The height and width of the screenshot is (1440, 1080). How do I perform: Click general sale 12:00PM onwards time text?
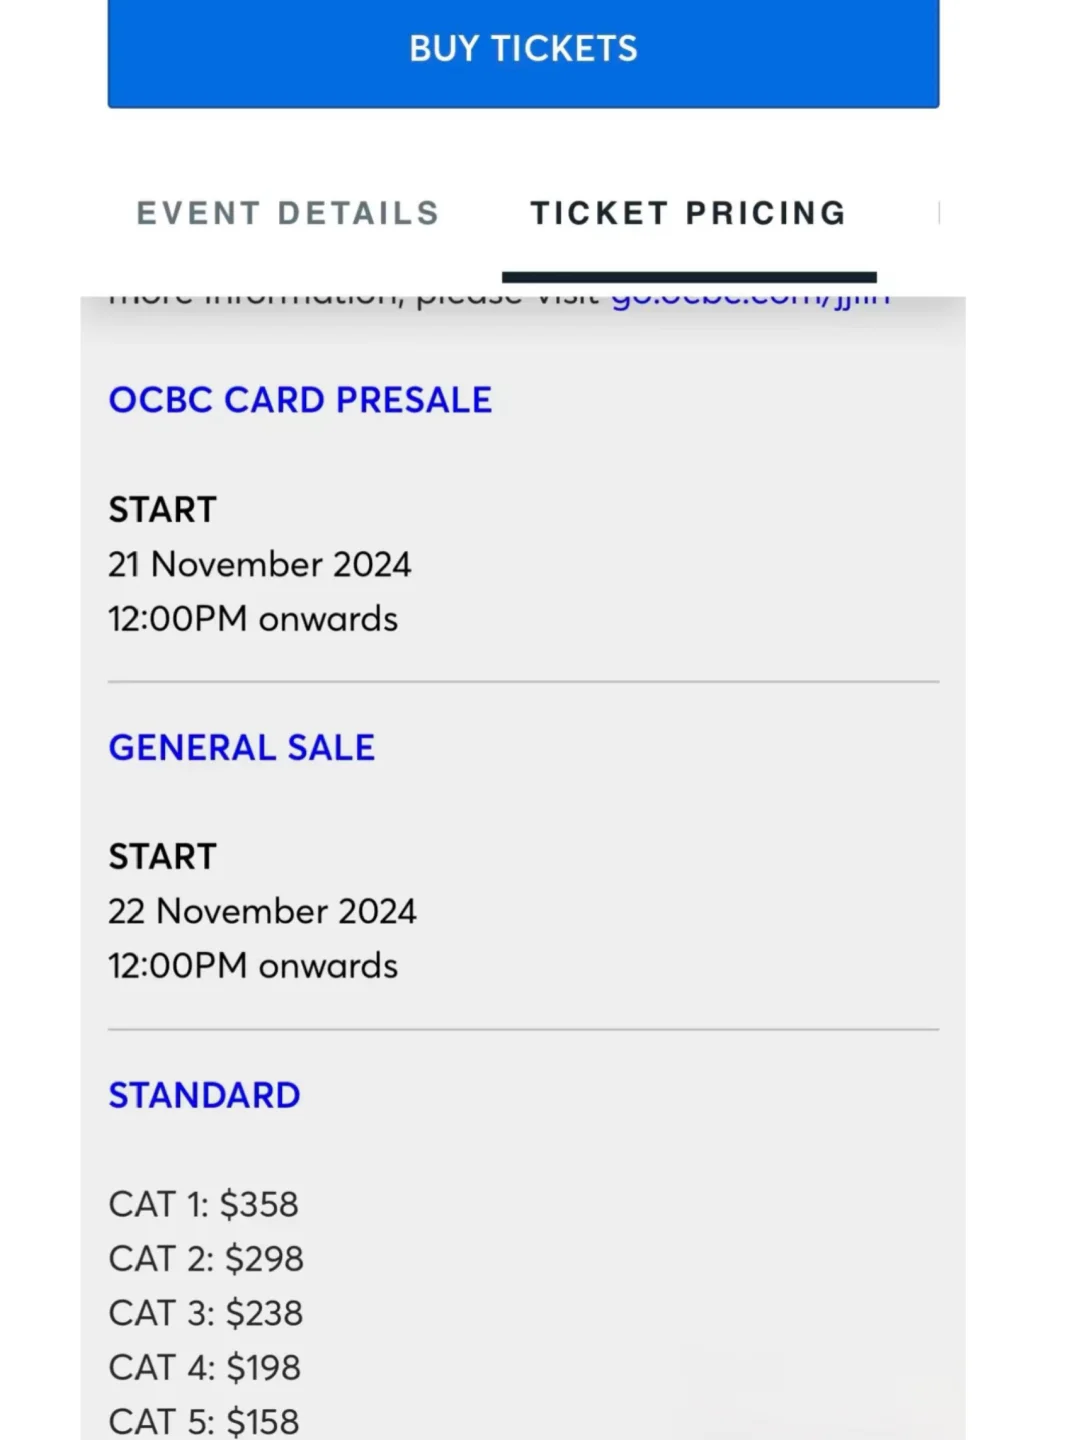coord(253,966)
